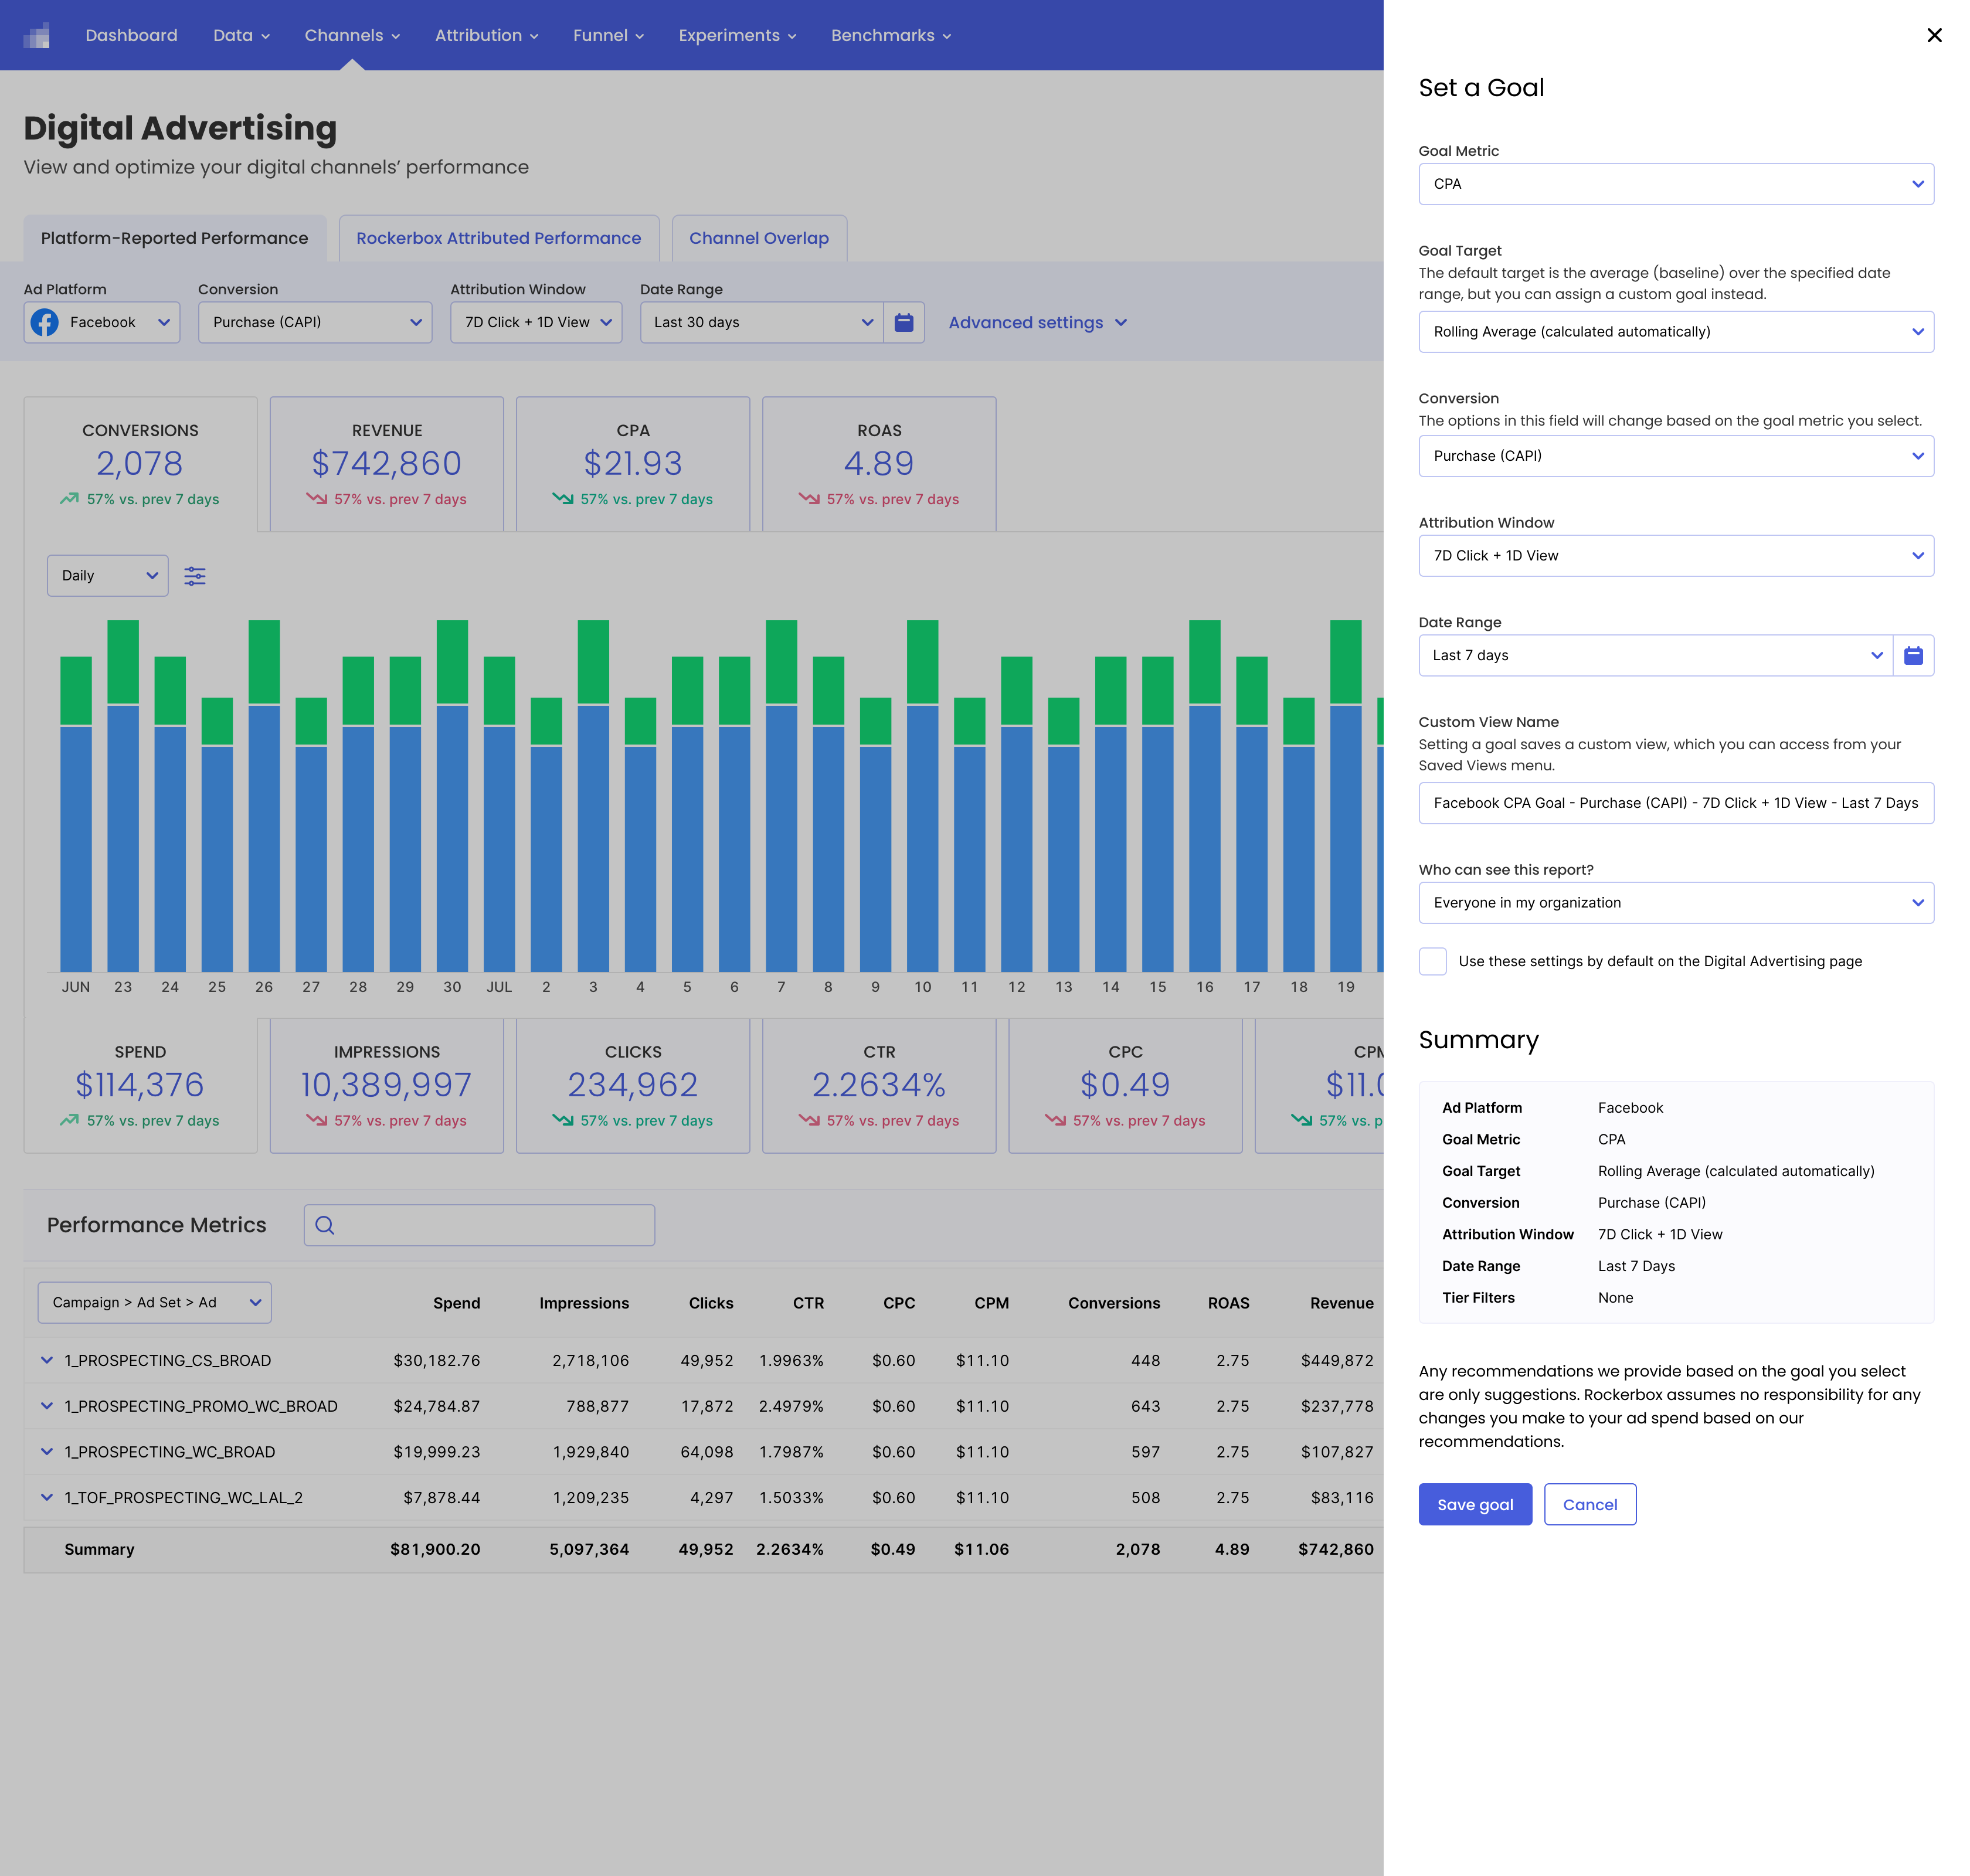Expand the 1_TOF_PROSPECTING_WC_LAL_2 campaign row
This screenshot has width=1970, height=1876.
tap(46, 1497)
